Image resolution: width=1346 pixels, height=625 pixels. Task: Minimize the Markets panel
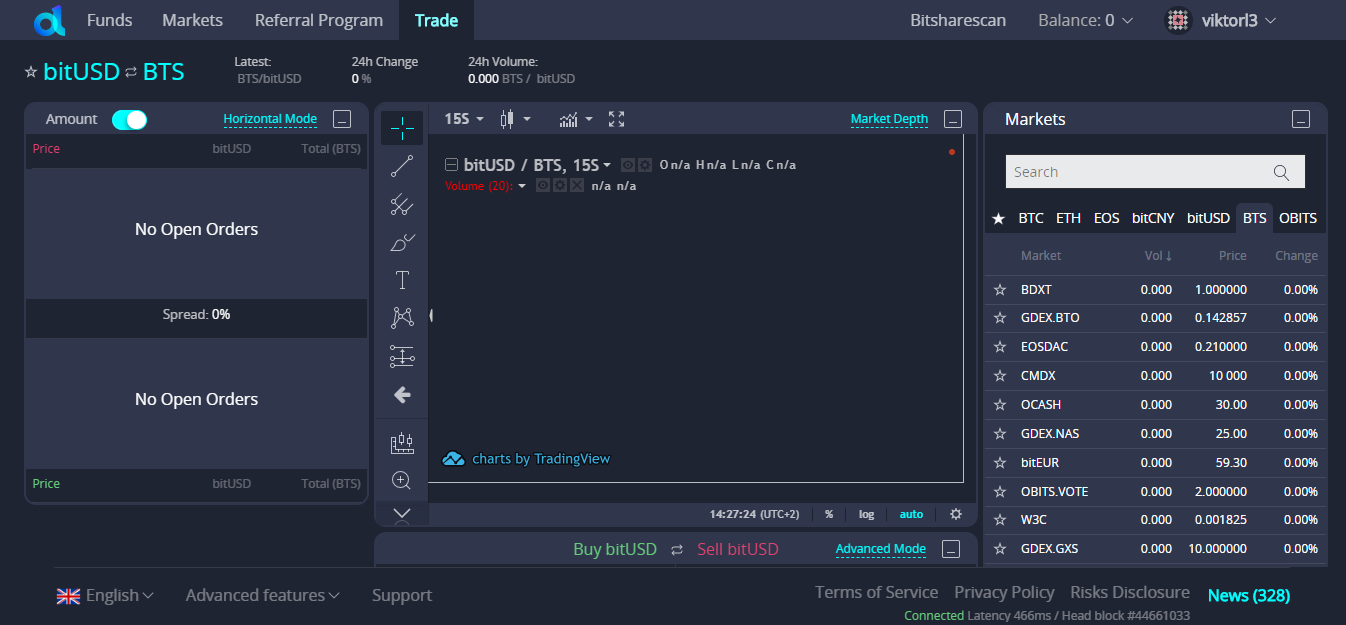1301,119
